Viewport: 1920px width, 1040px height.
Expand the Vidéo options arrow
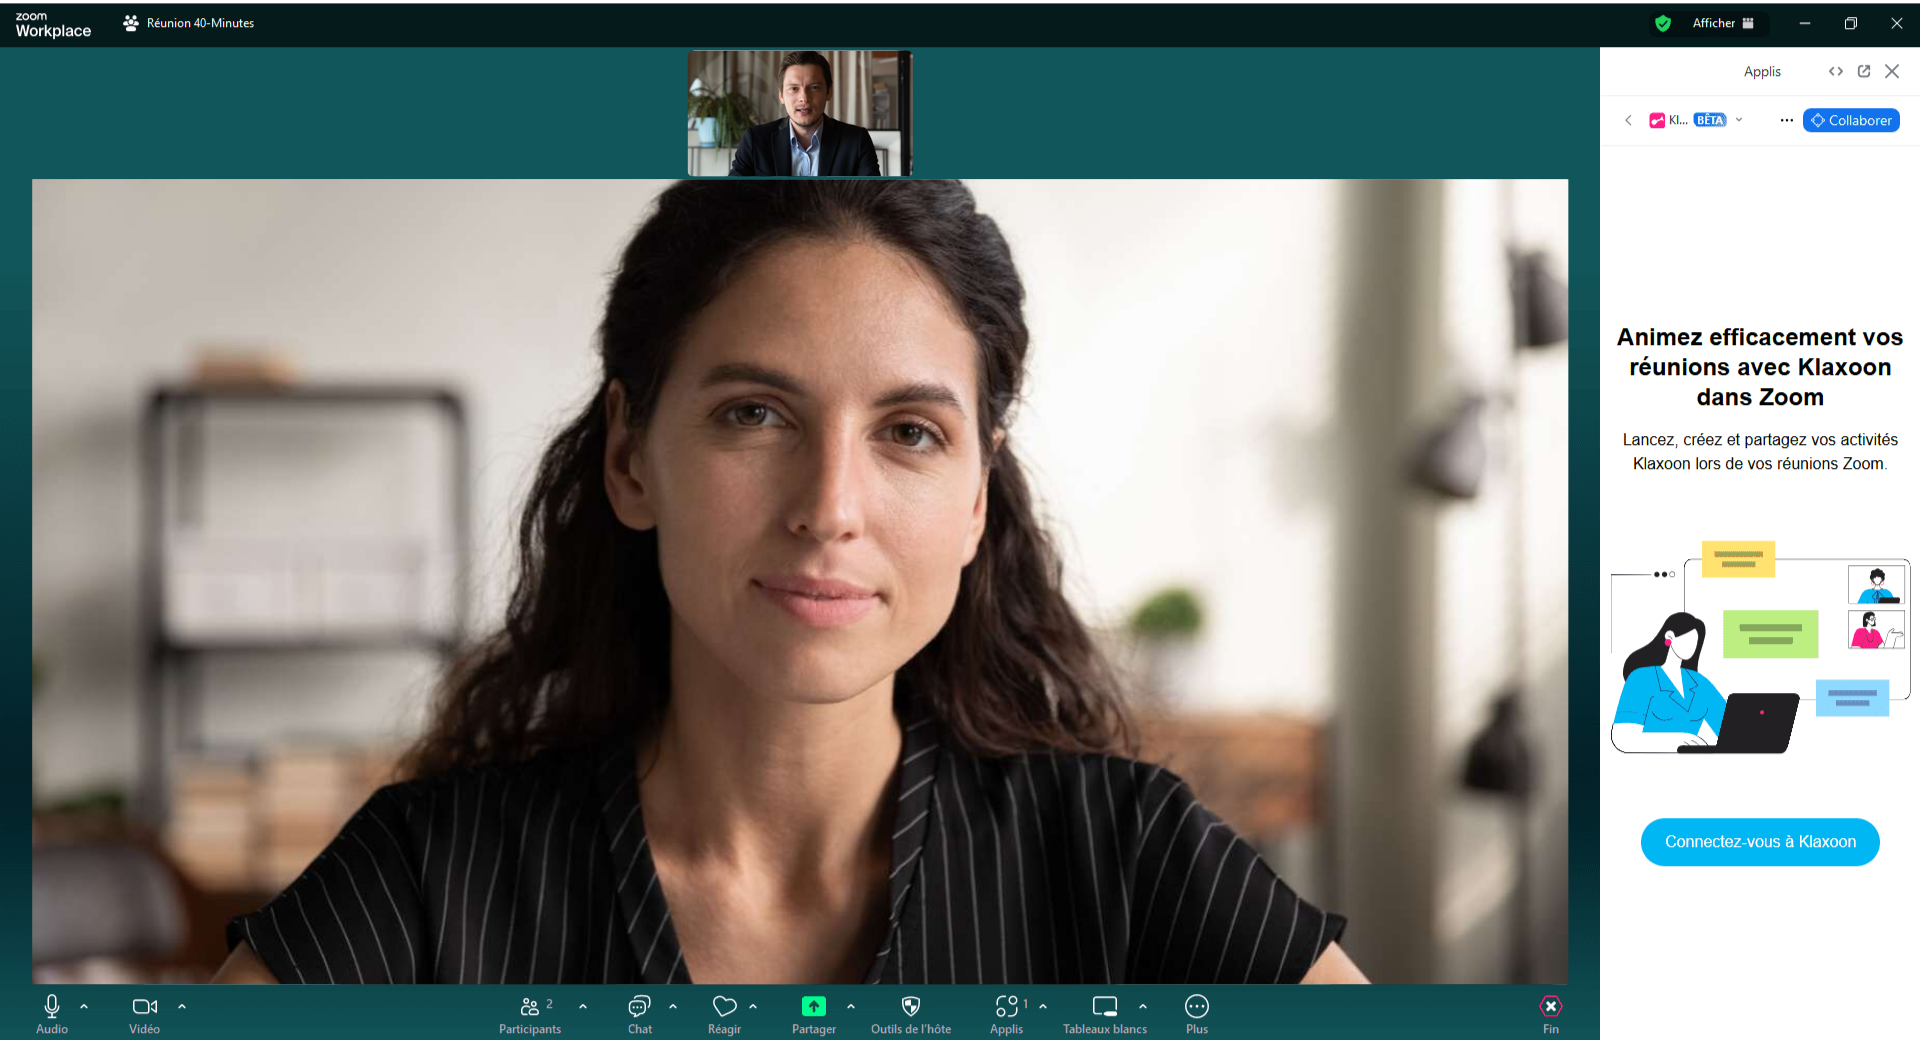coord(182,1006)
